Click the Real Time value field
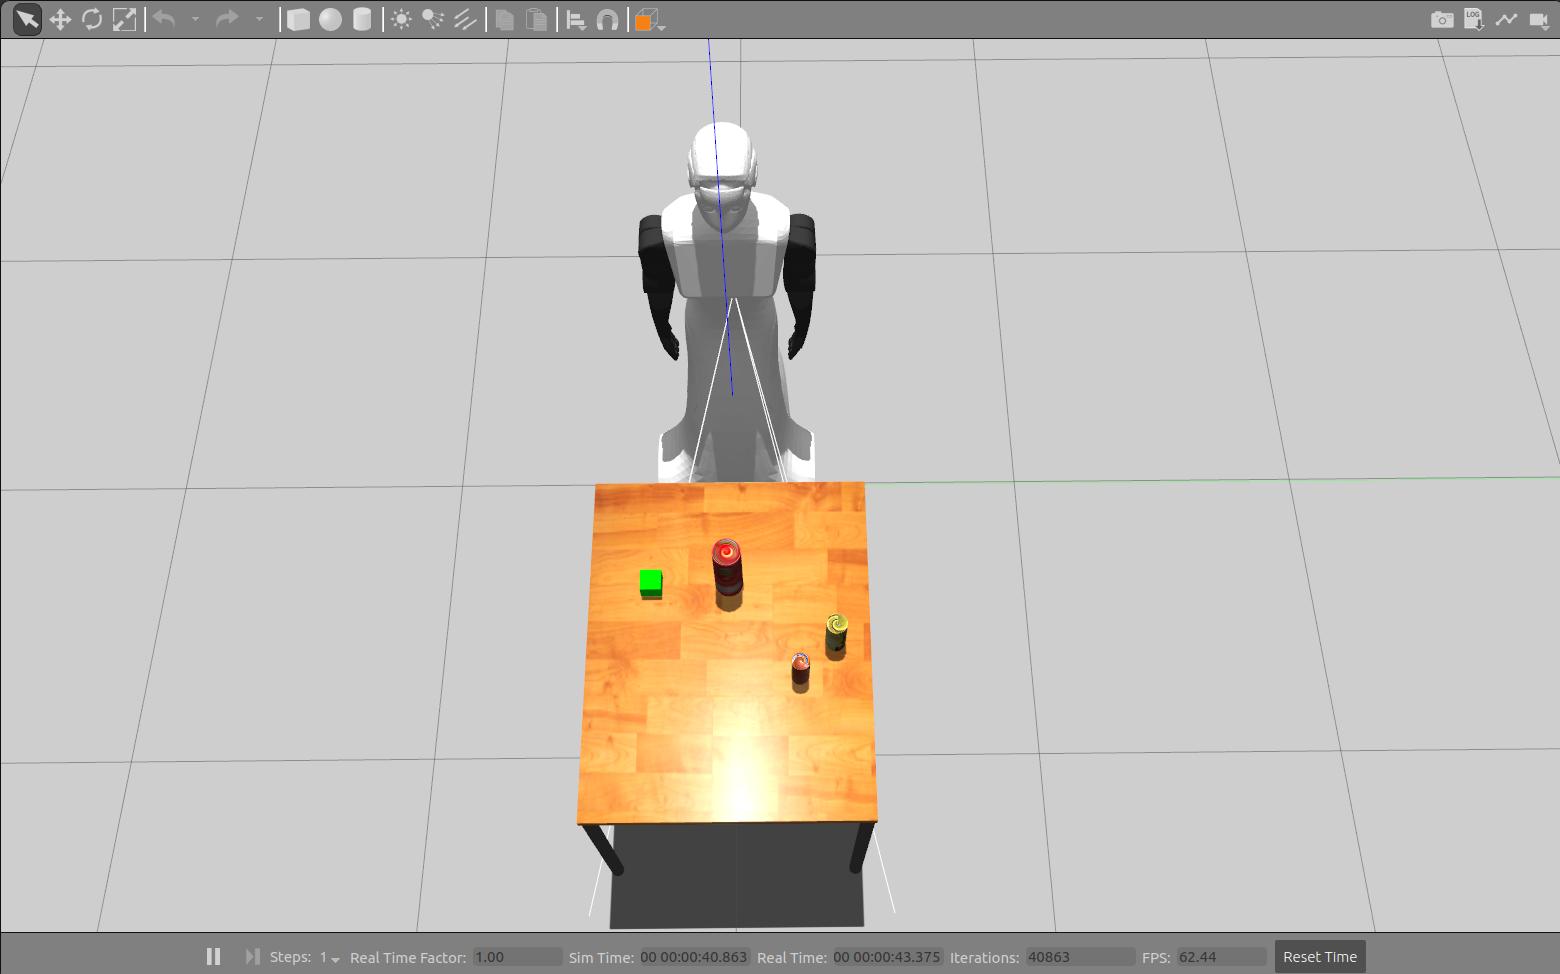This screenshot has width=1560, height=974. [888, 957]
